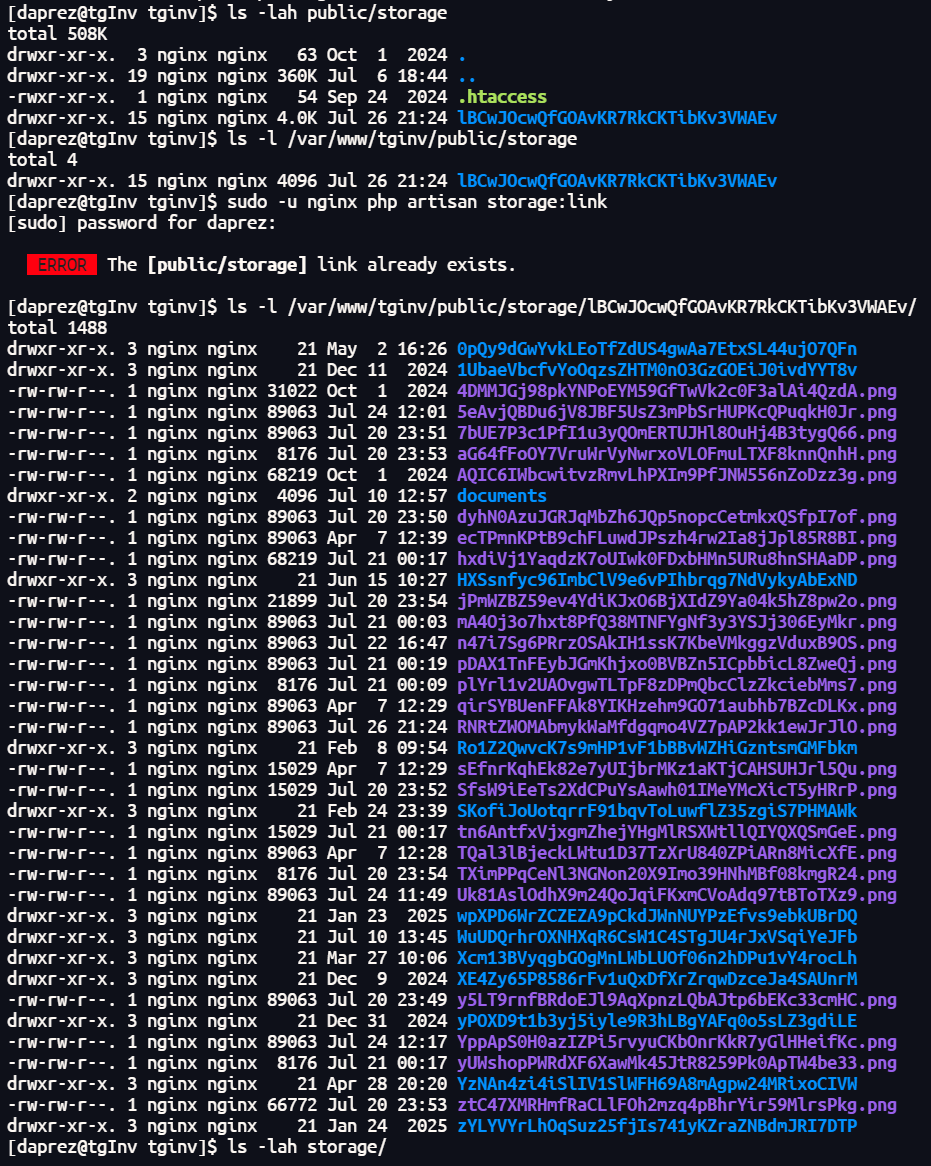
Task: Click directory HXSsnfyc96ImbClV9e6vPIhbrqg7NdVykyAbExND
Action: click(x=657, y=580)
